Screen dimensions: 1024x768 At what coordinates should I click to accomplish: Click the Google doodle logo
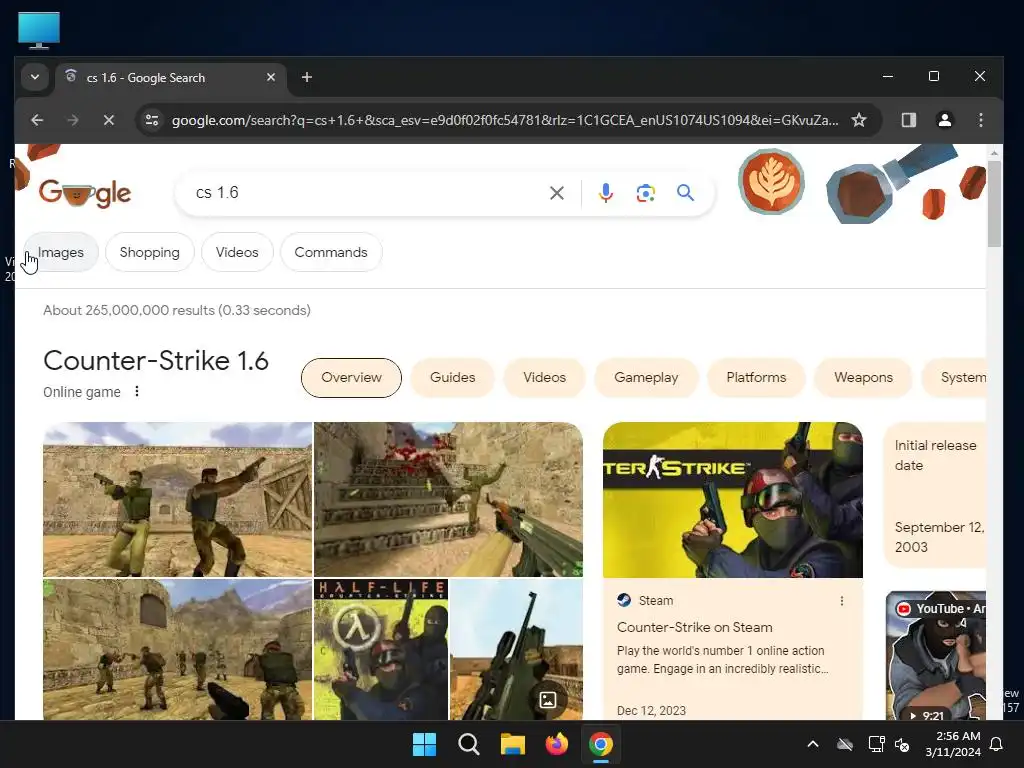point(85,193)
